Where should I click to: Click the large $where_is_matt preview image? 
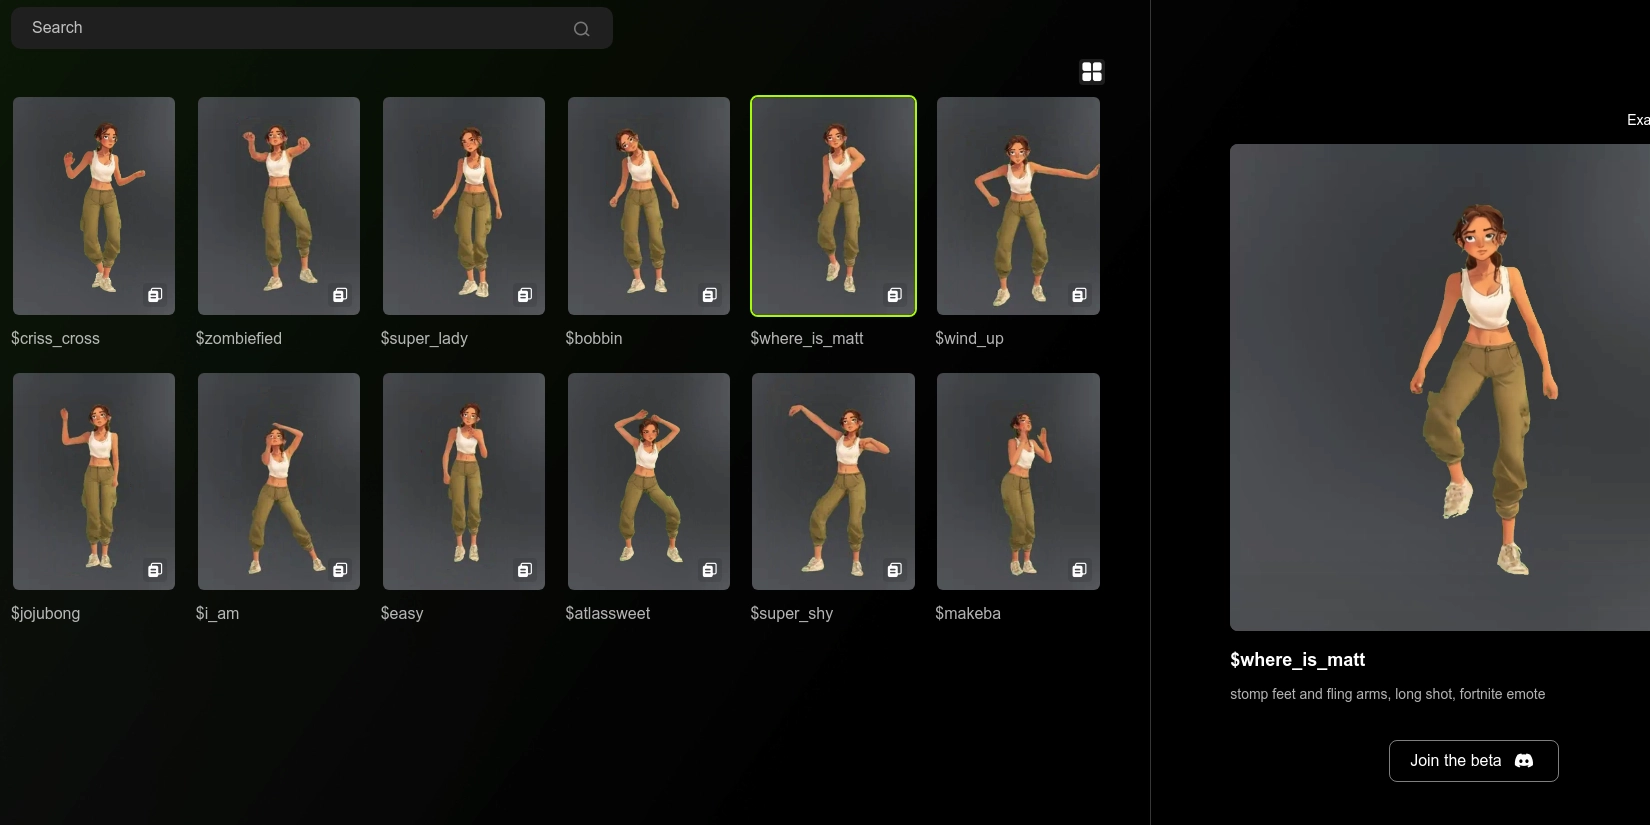point(1440,387)
